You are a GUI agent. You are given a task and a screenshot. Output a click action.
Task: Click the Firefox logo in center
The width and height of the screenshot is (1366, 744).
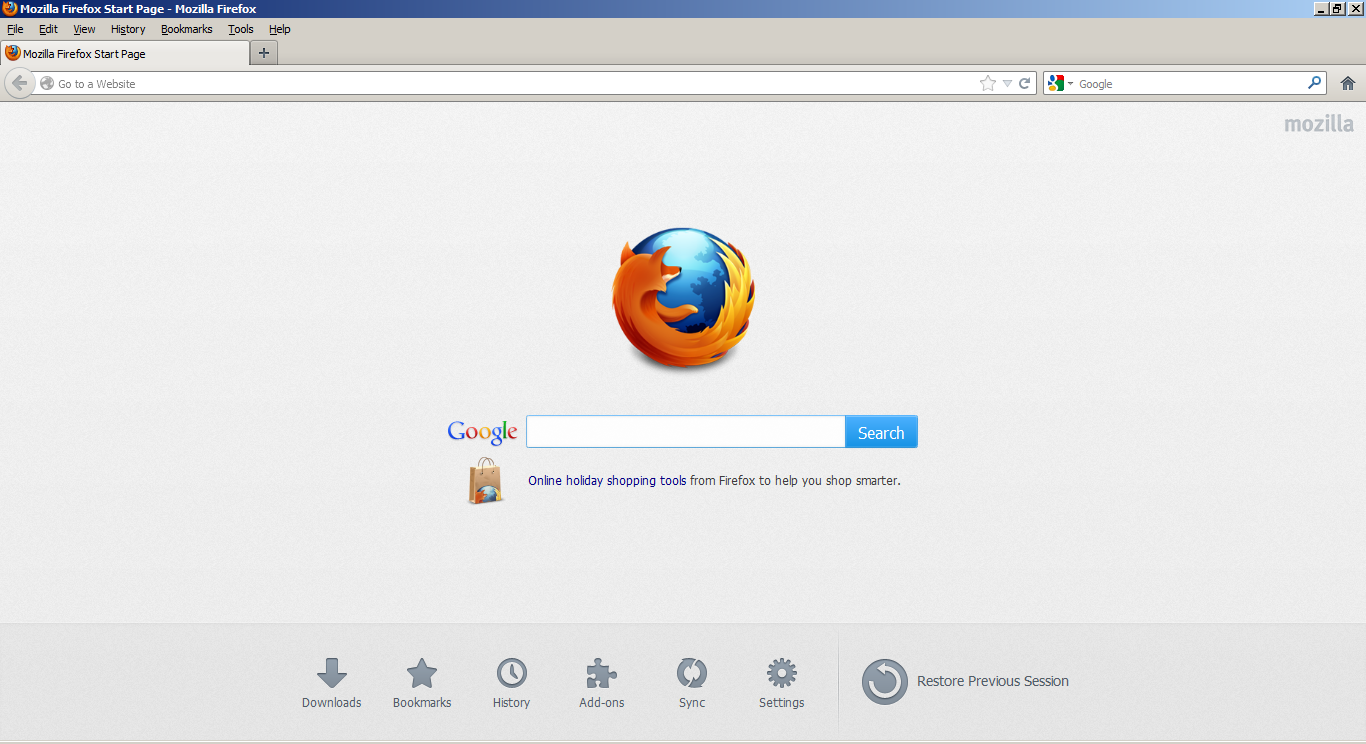tap(684, 297)
